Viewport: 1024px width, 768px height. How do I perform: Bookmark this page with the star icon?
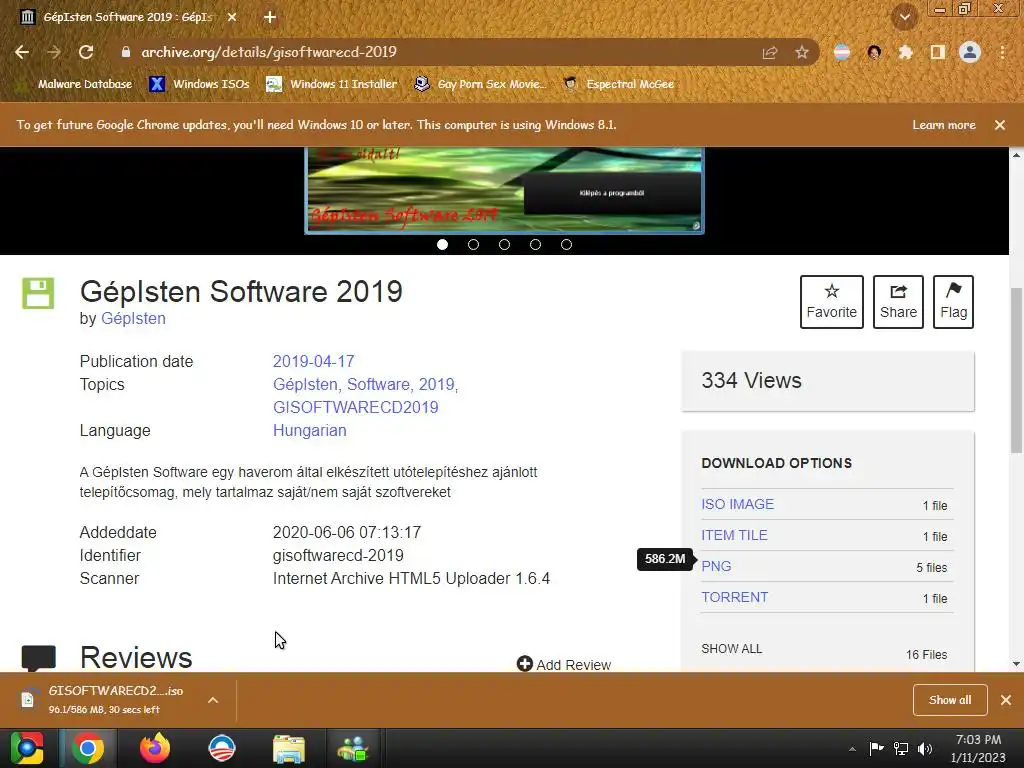tap(802, 52)
